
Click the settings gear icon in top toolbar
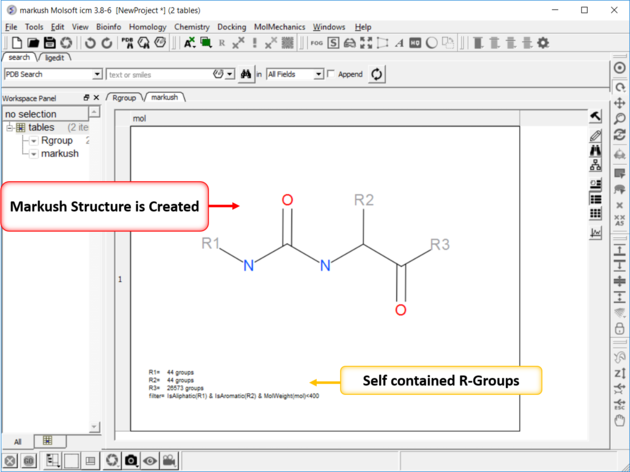(543, 43)
